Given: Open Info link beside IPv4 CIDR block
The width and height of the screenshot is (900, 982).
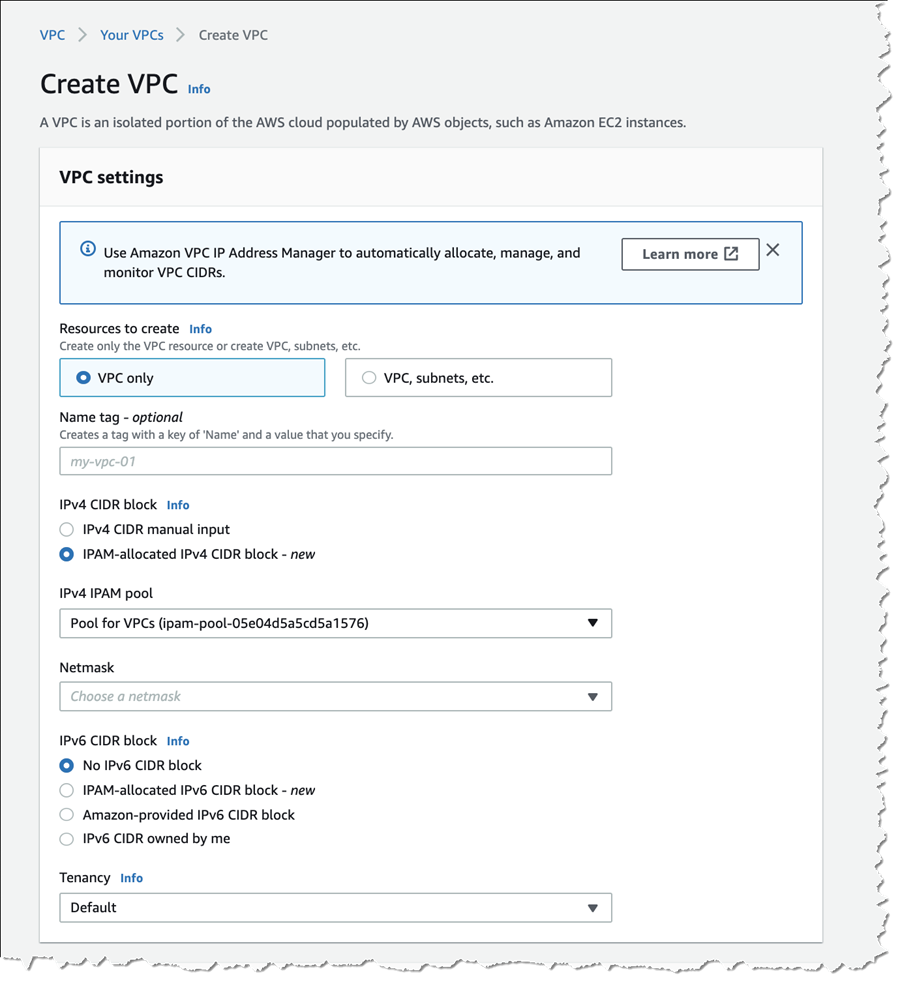Looking at the screenshot, I should [x=178, y=505].
